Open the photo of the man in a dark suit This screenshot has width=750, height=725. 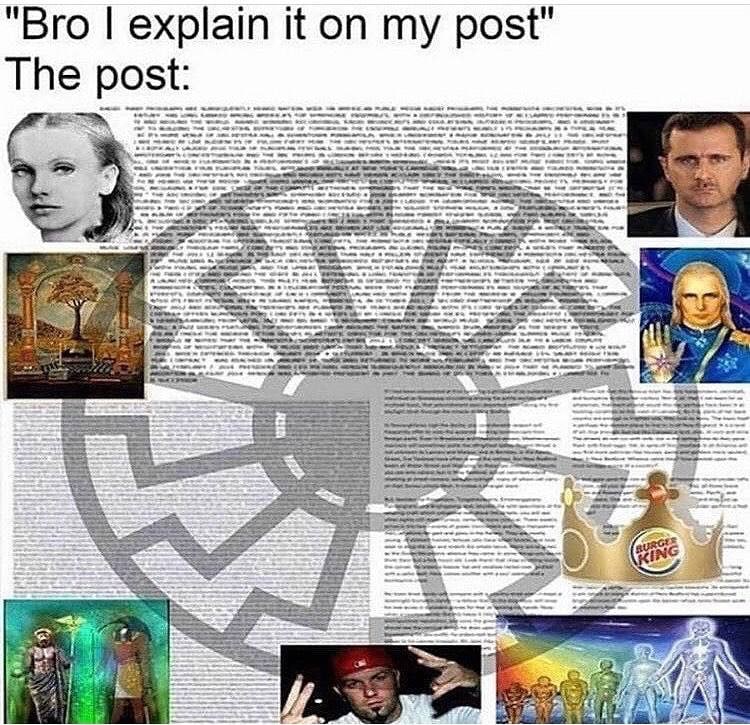tap(688, 175)
